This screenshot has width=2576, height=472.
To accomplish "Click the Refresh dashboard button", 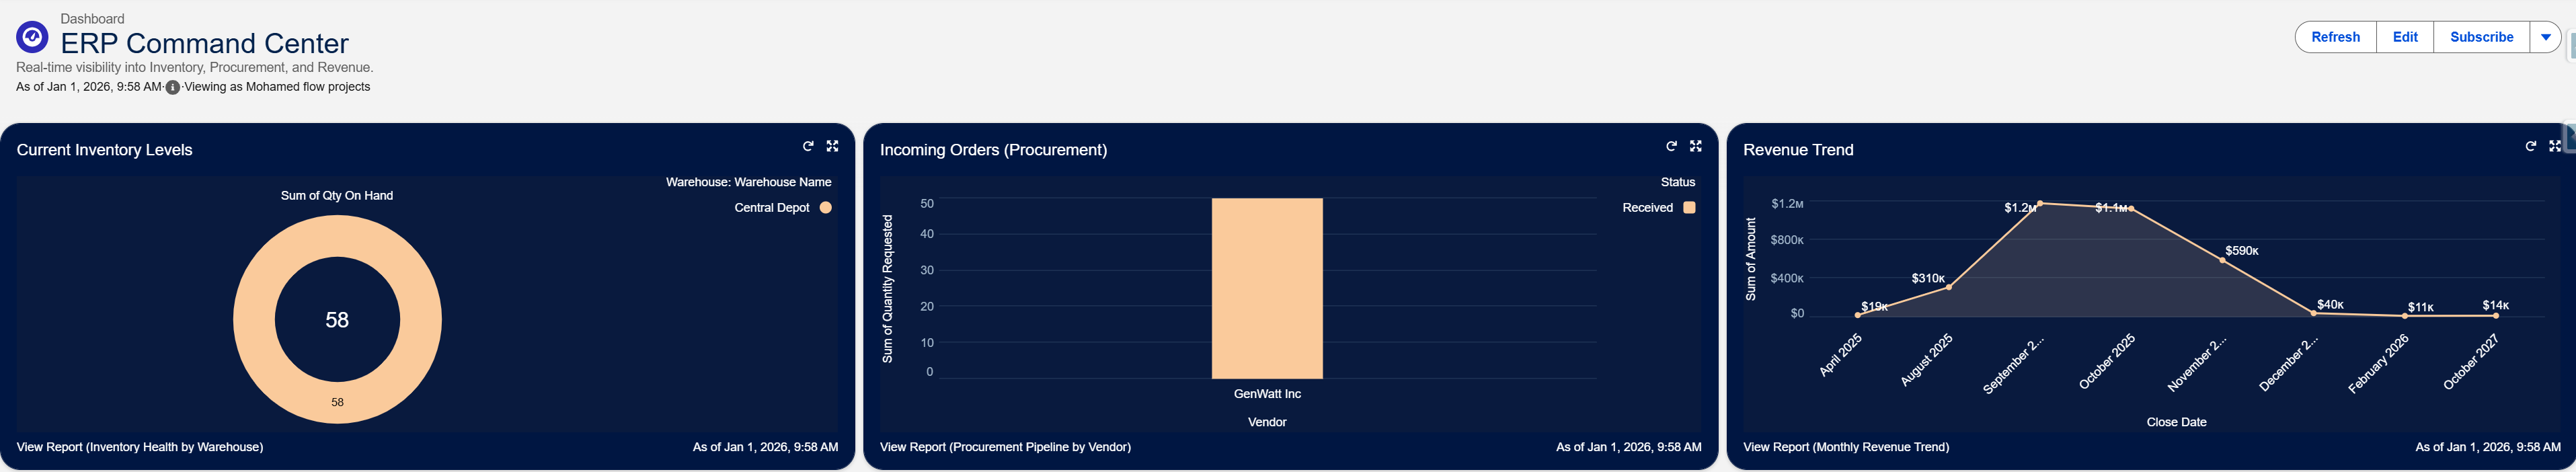I will point(2335,37).
